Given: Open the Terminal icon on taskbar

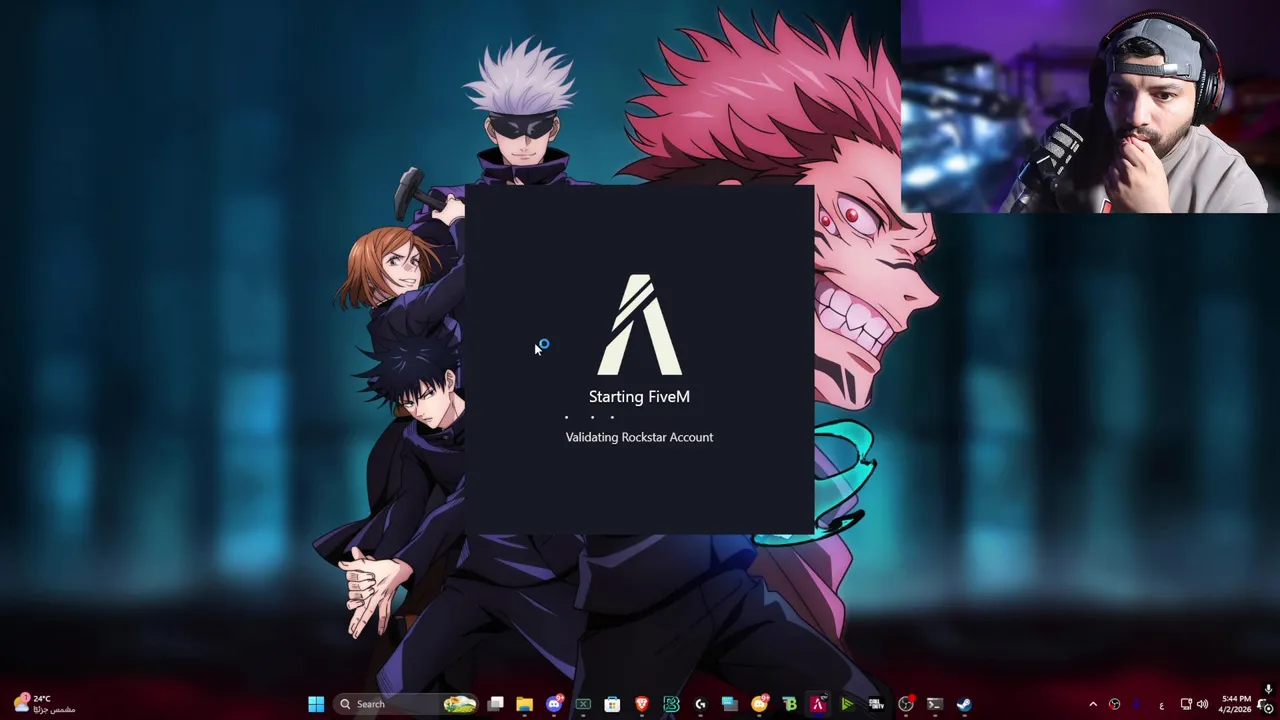Looking at the screenshot, I should [x=935, y=704].
